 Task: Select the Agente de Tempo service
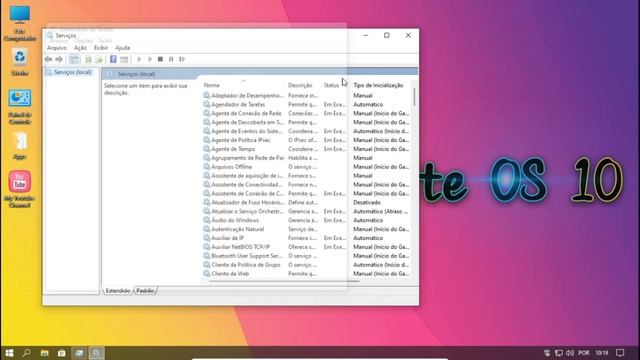(233, 149)
